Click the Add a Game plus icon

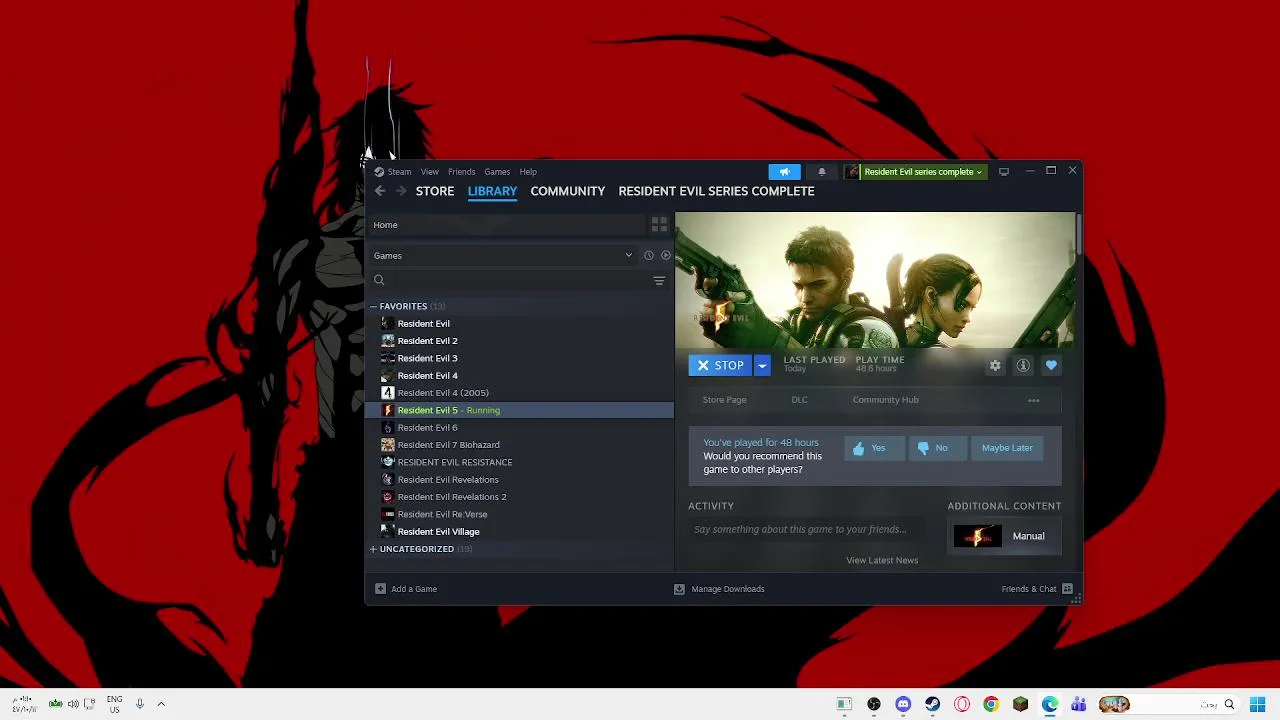[380, 589]
